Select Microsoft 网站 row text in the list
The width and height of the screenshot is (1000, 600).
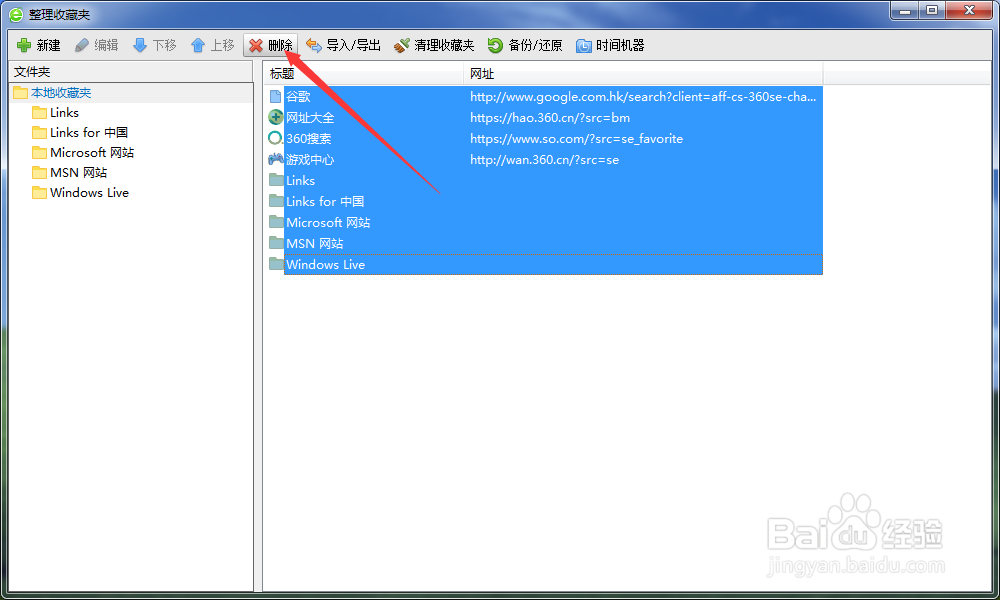(328, 223)
